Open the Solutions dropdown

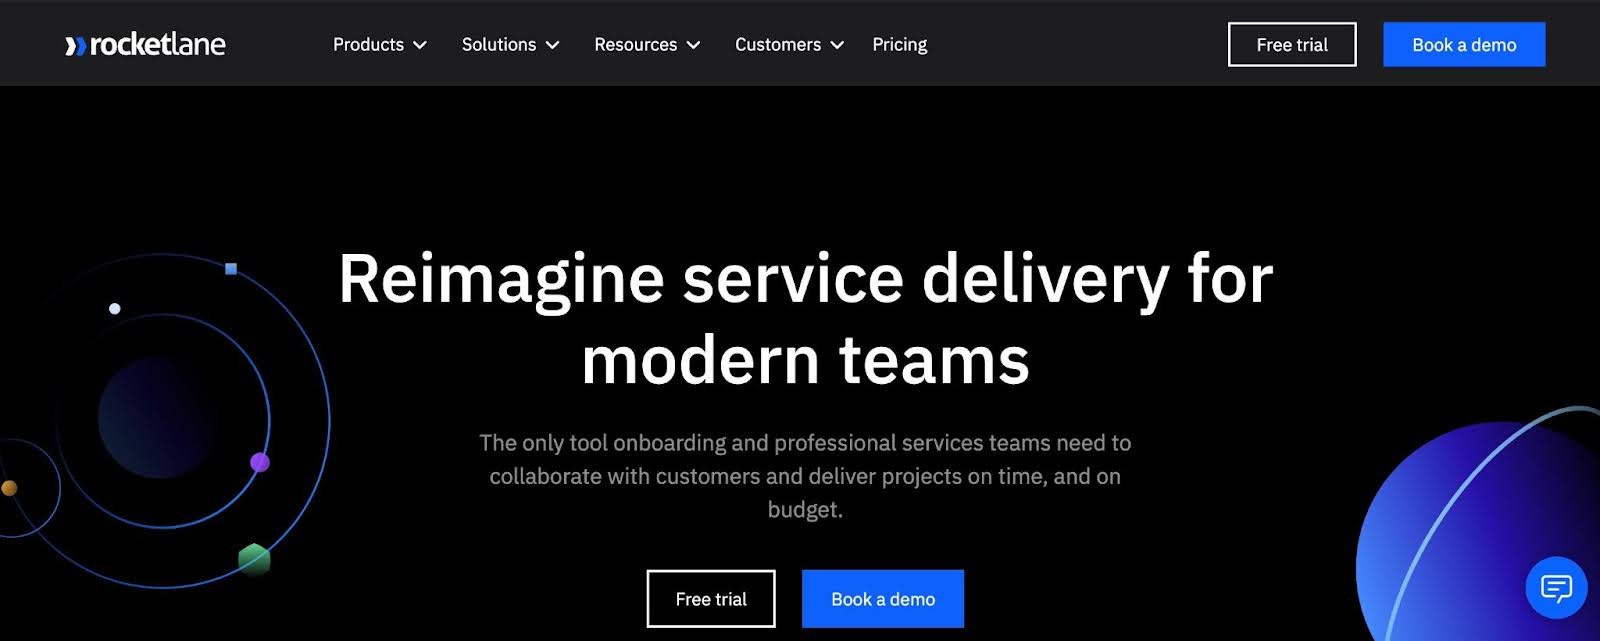coord(510,45)
